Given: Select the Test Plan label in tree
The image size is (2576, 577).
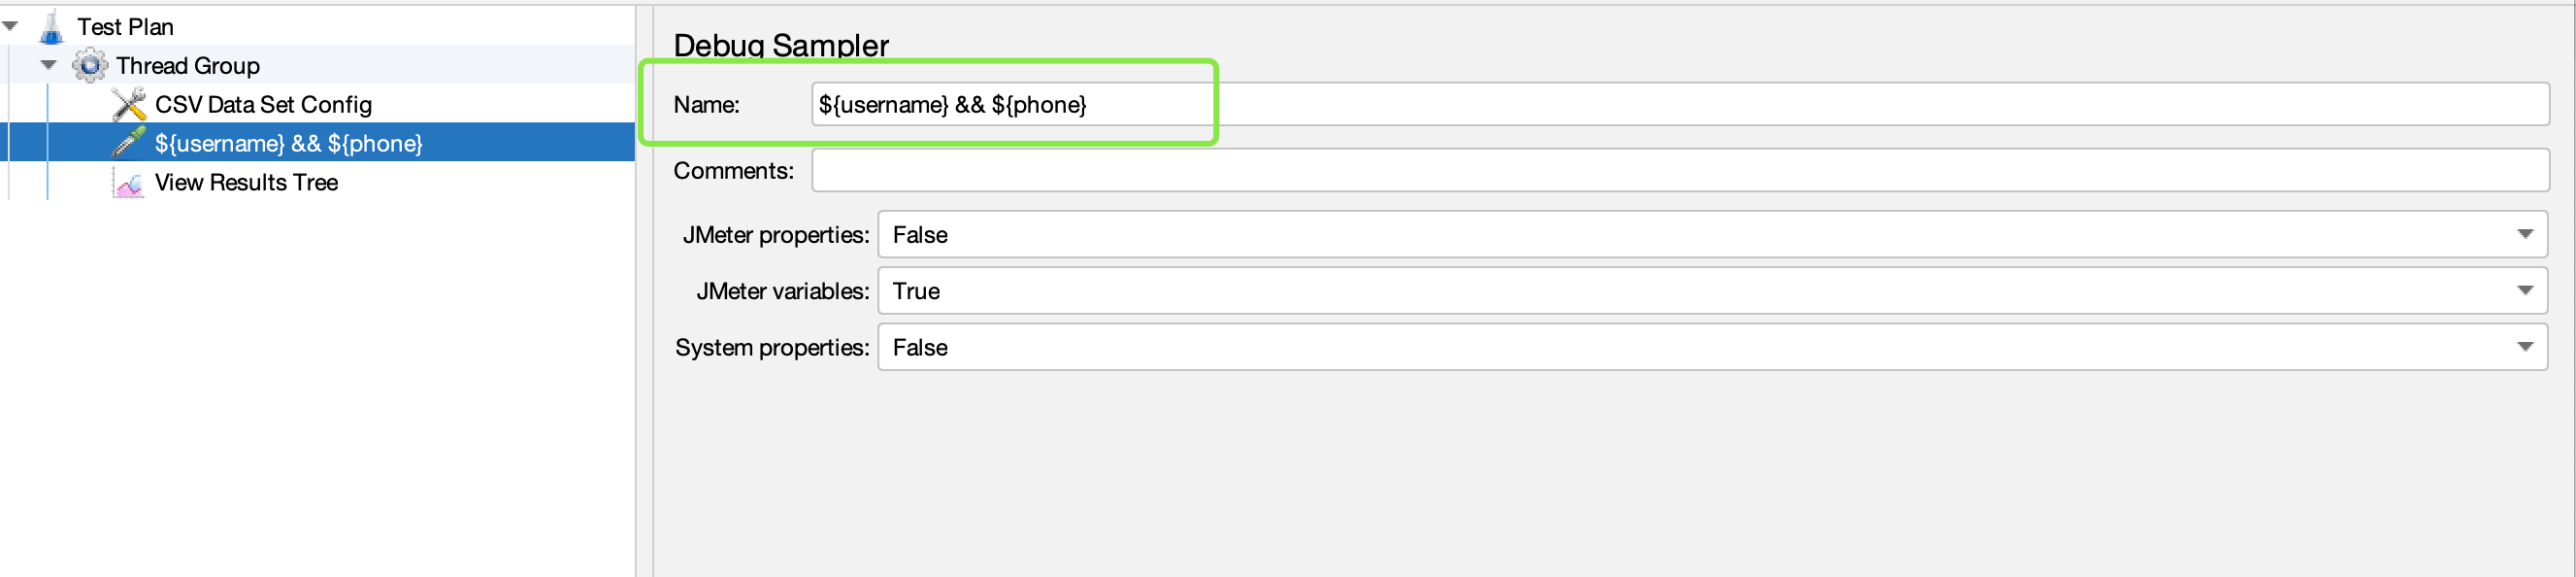Looking at the screenshot, I should click(125, 27).
